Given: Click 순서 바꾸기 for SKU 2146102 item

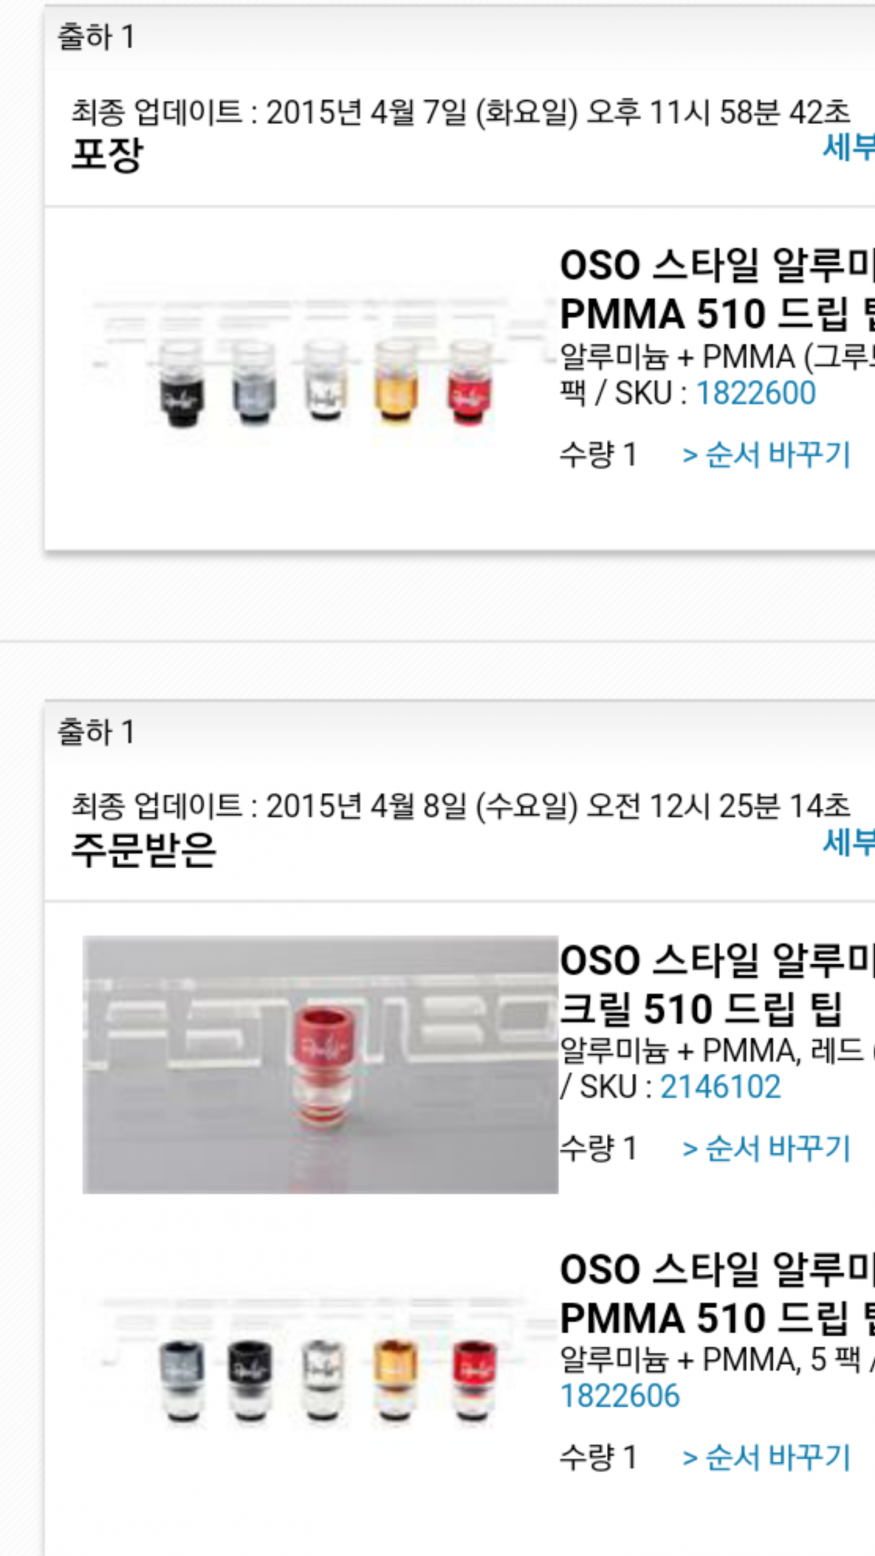Looking at the screenshot, I should pos(766,1149).
